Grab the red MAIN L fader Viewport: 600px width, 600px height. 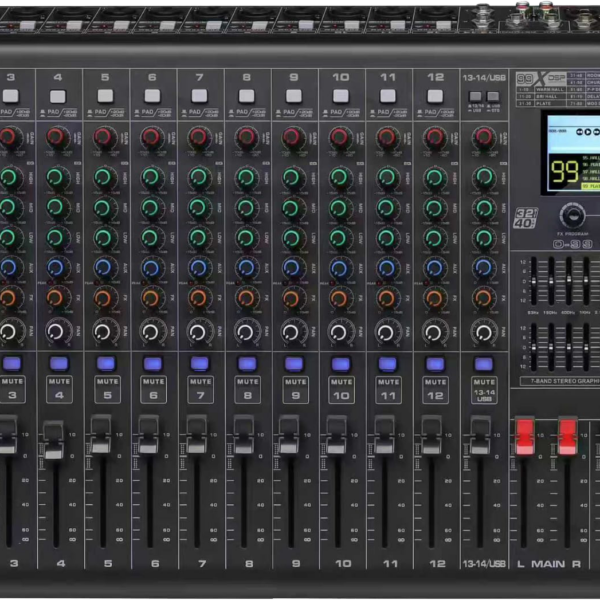(x=525, y=436)
